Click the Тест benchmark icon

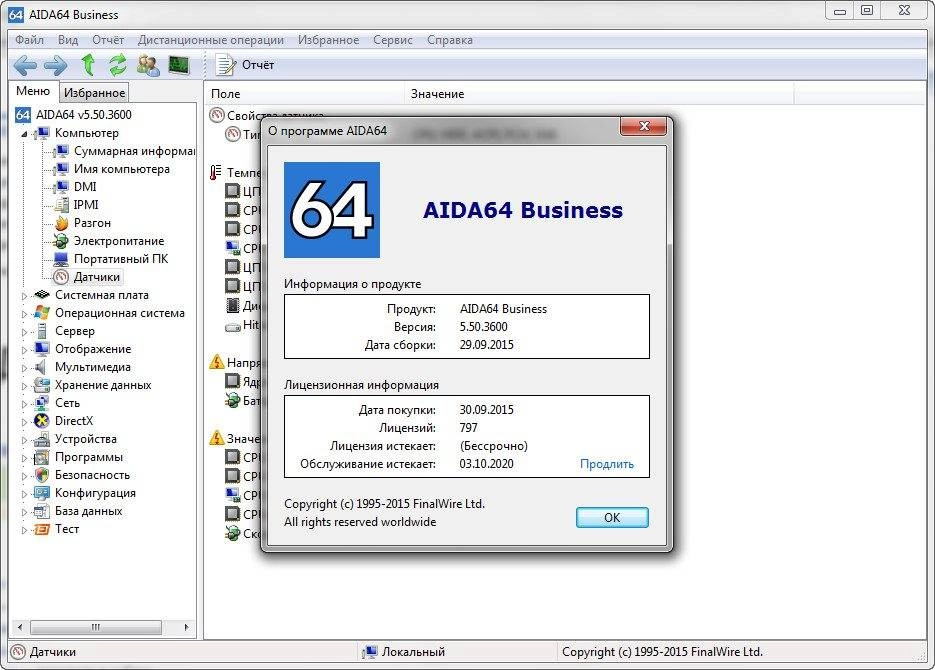pyautogui.click(x=42, y=529)
